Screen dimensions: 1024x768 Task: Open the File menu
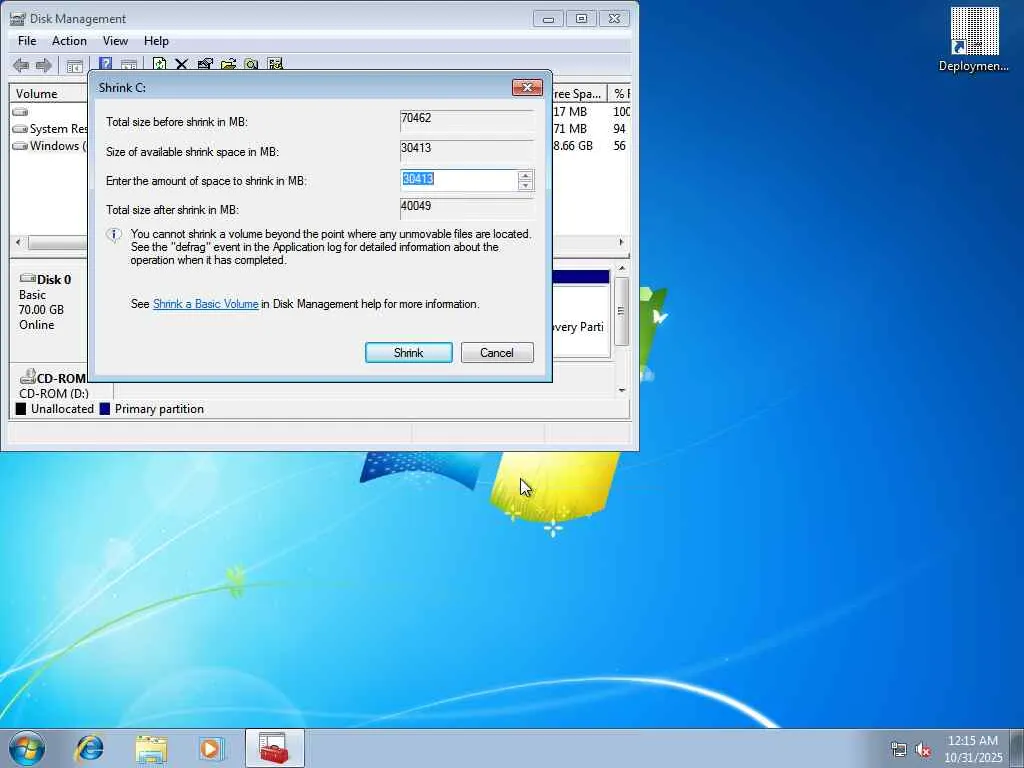point(27,40)
